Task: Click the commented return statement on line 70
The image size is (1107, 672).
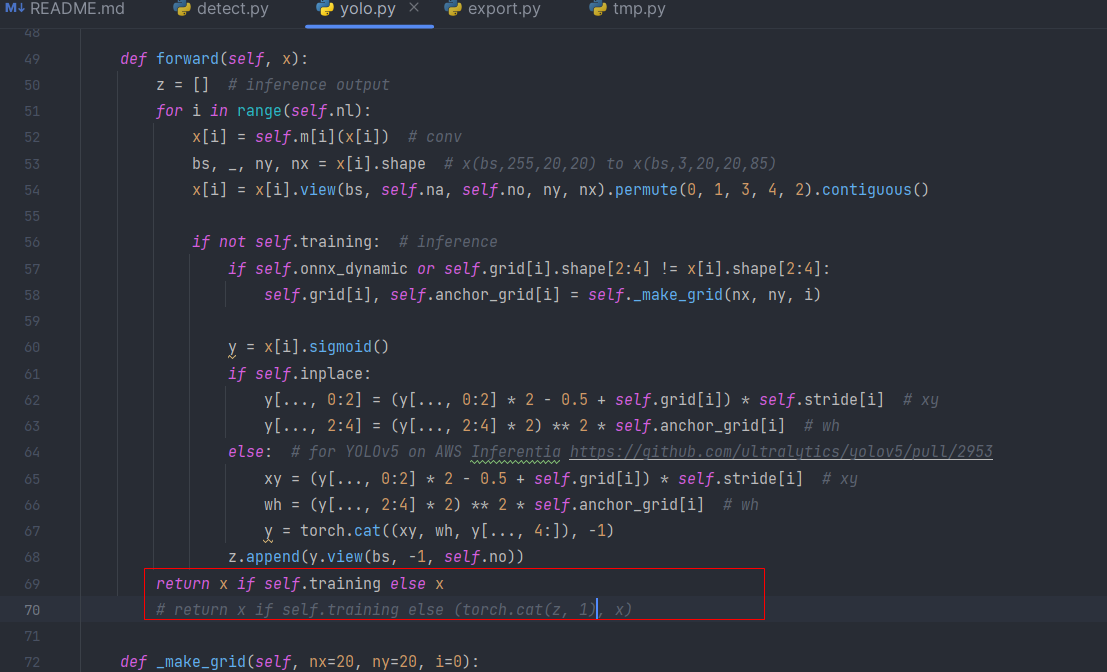Action: click(x=394, y=610)
